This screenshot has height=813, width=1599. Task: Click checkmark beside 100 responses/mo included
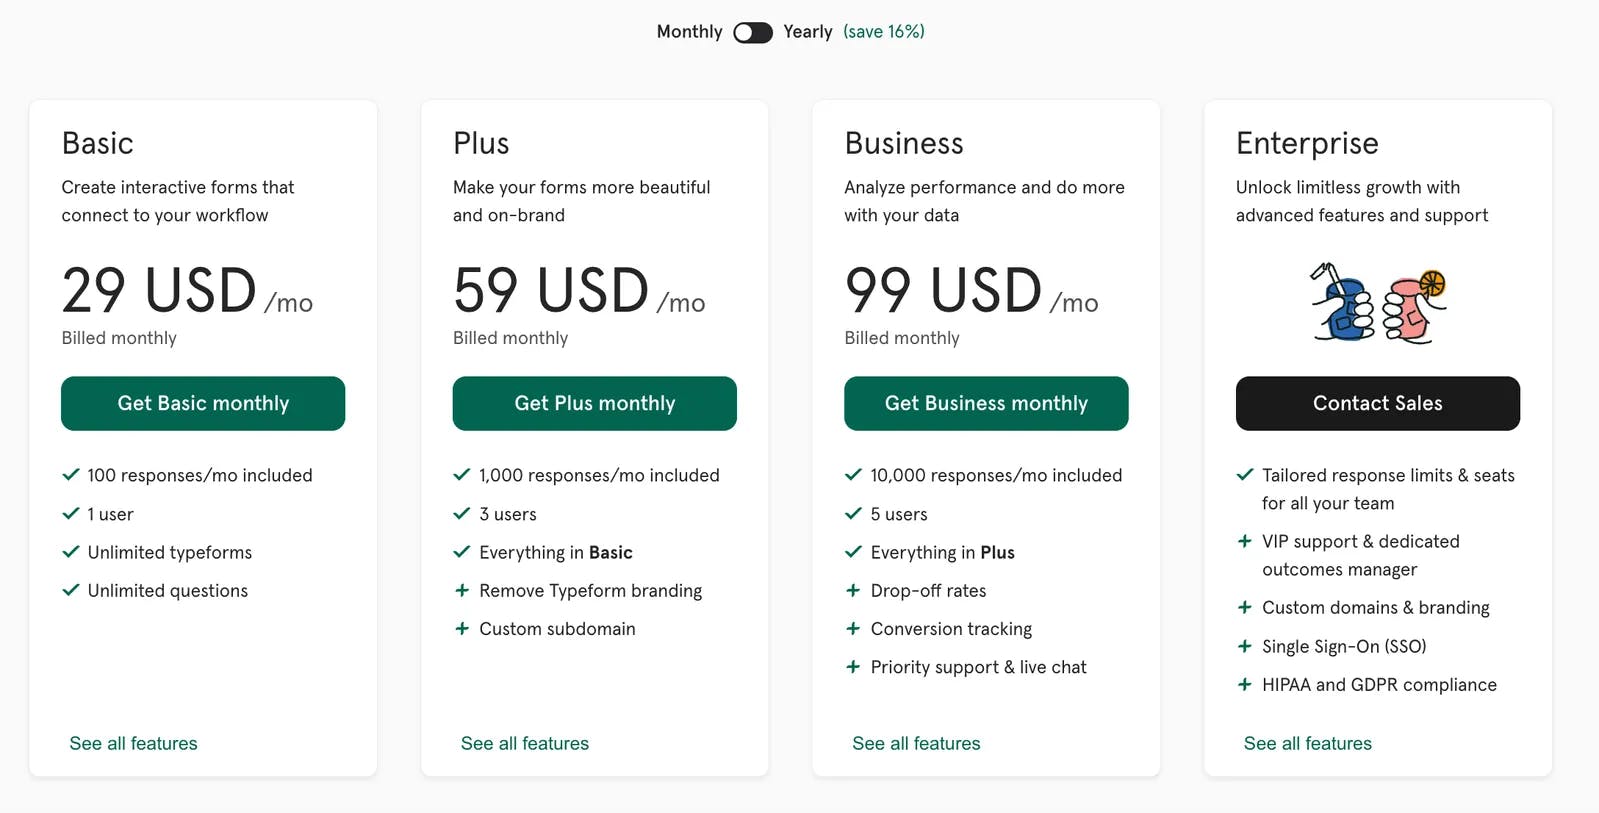click(71, 475)
